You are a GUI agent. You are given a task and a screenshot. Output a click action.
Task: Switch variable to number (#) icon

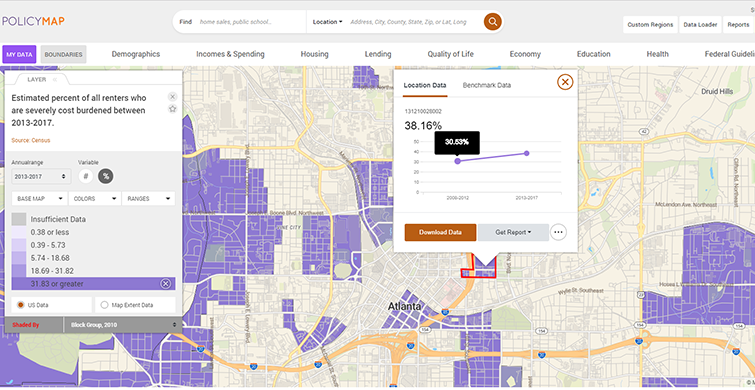point(86,176)
